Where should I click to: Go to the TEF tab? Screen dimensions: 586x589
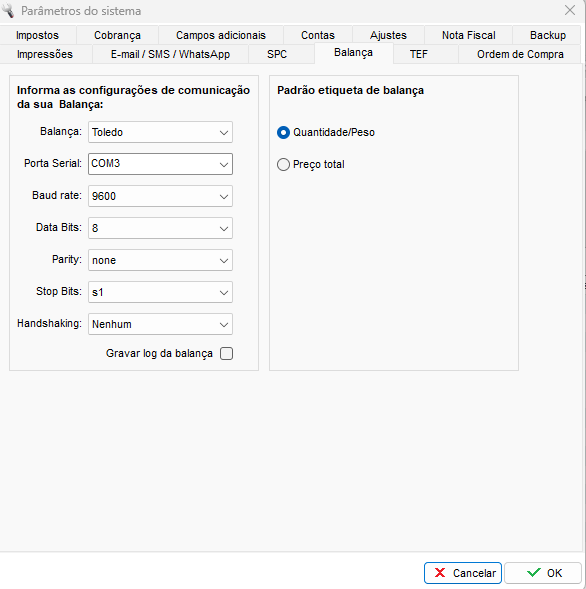(418, 54)
